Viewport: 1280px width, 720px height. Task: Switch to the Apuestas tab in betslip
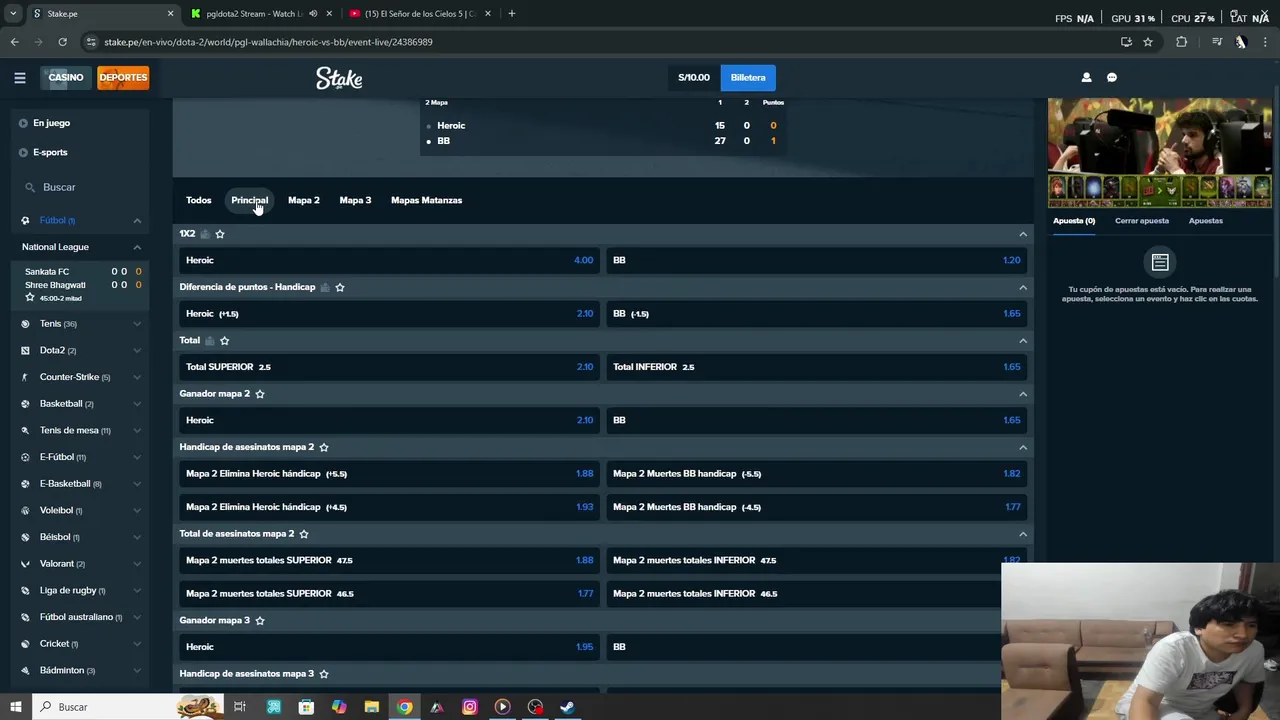[1205, 221]
